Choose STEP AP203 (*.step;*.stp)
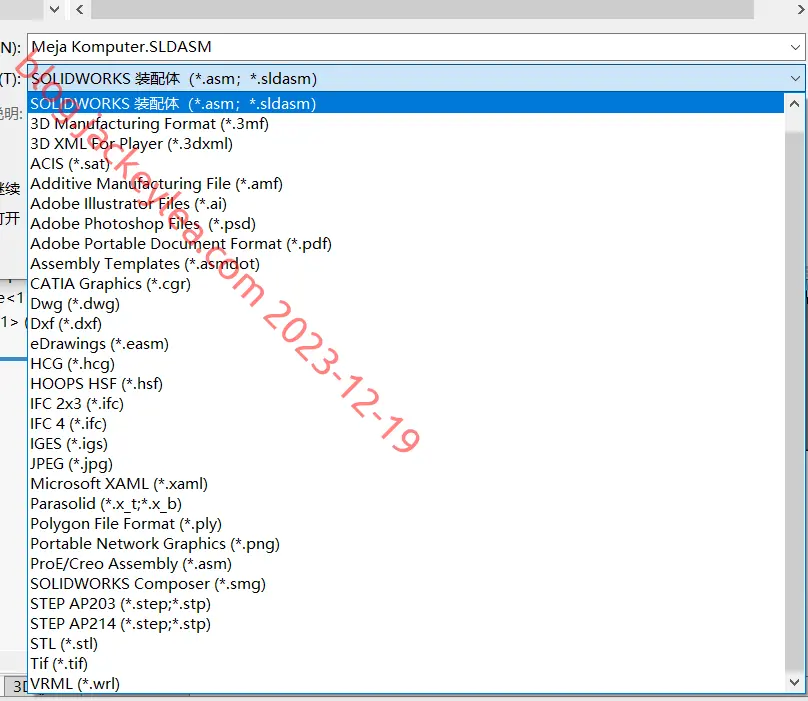 [x=406, y=604]
